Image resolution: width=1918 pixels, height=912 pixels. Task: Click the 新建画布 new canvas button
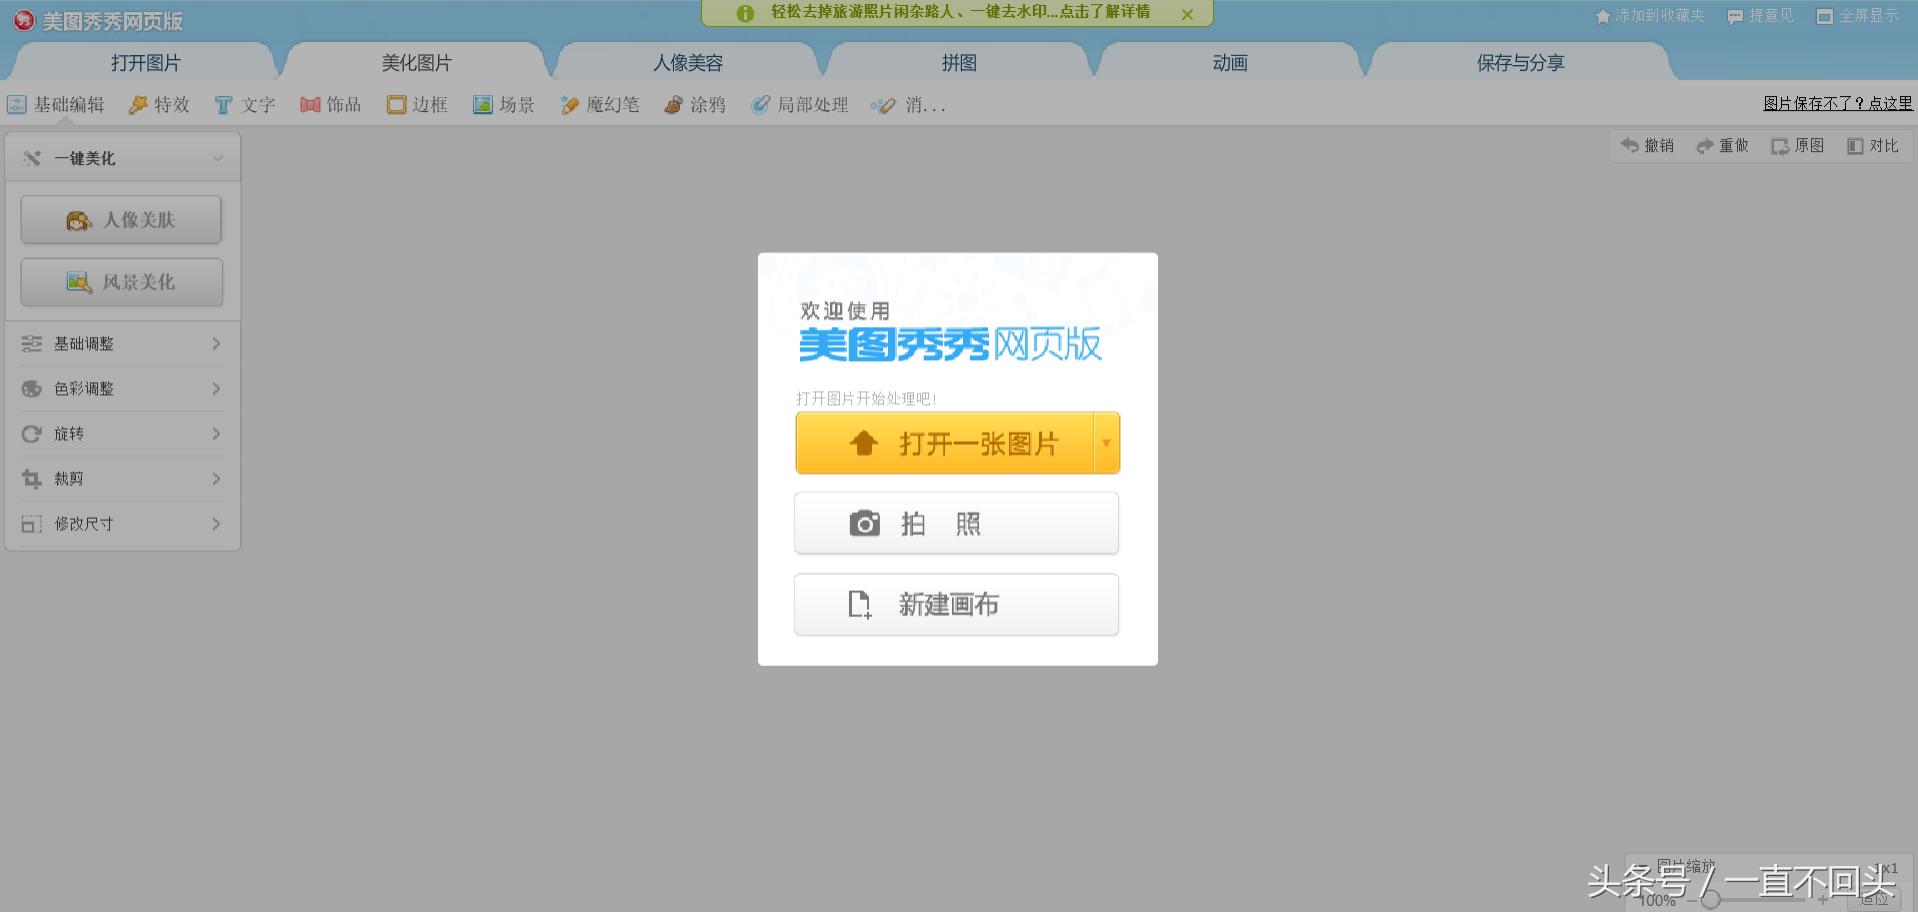pyautogui.click(x=956, y=604)
